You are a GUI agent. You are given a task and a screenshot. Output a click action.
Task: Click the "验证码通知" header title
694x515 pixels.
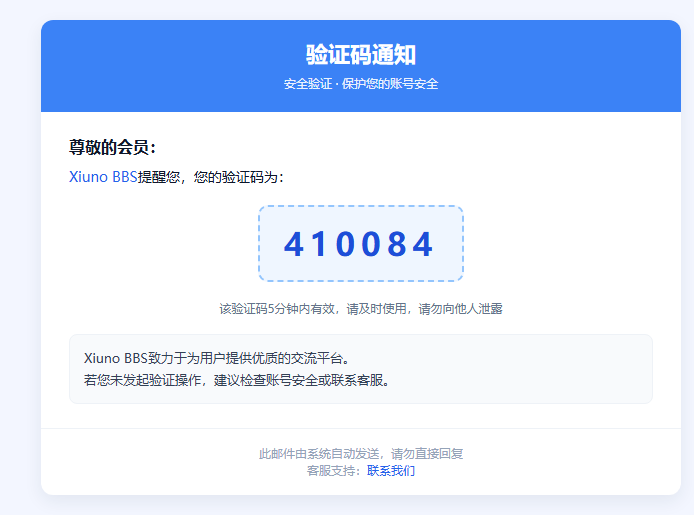360,55
